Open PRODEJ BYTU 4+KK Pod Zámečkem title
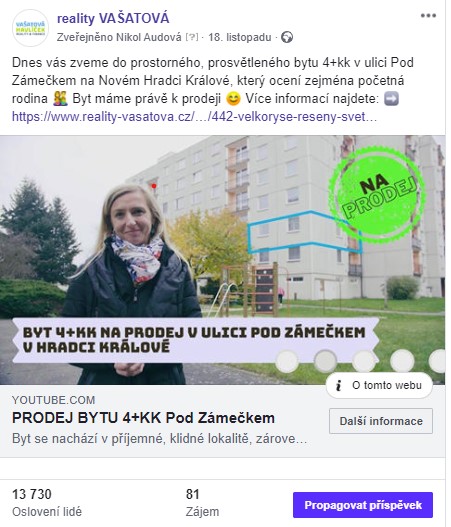This screenshot has height=527, width=451. [x=144, y=418]
